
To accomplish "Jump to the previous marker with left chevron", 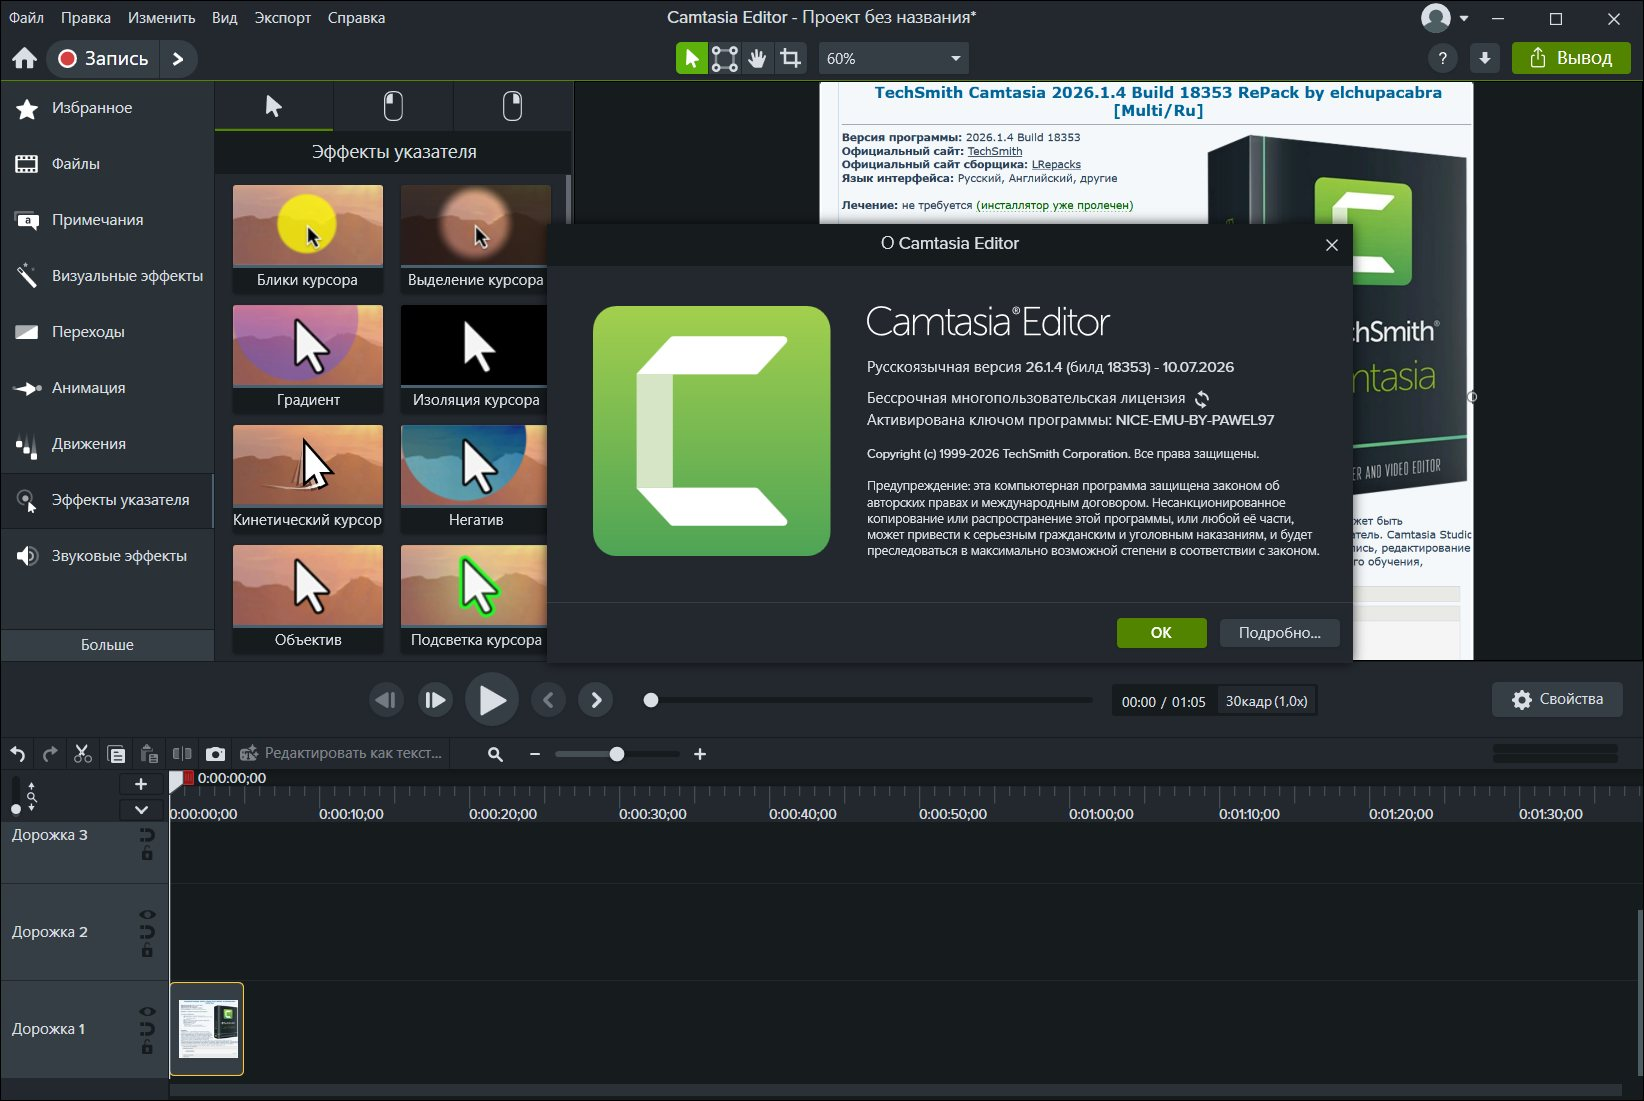I will 548,700.
